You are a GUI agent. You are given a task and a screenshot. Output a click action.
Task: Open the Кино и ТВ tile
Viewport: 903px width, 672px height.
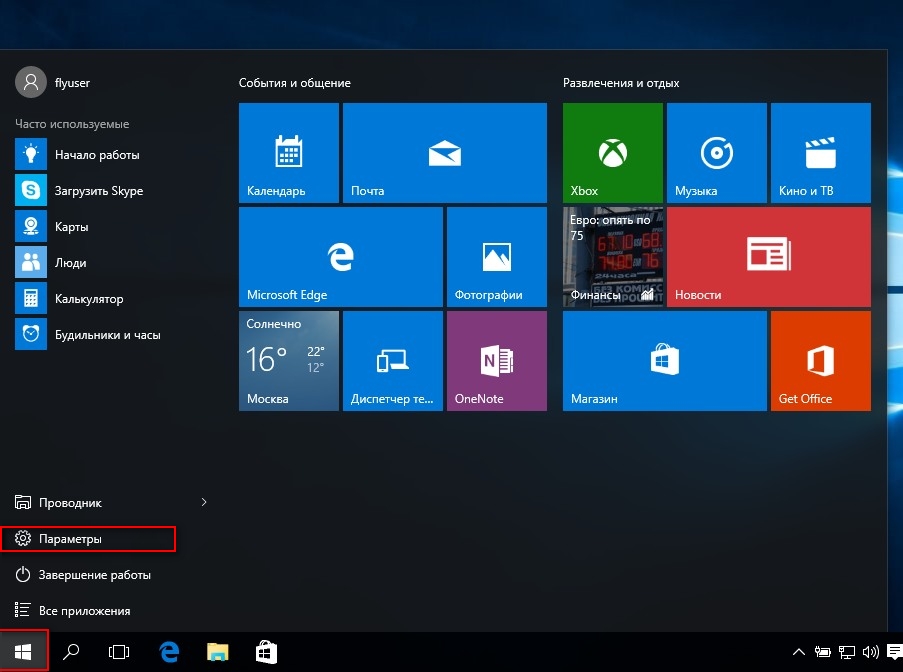[x=821, y=153]
